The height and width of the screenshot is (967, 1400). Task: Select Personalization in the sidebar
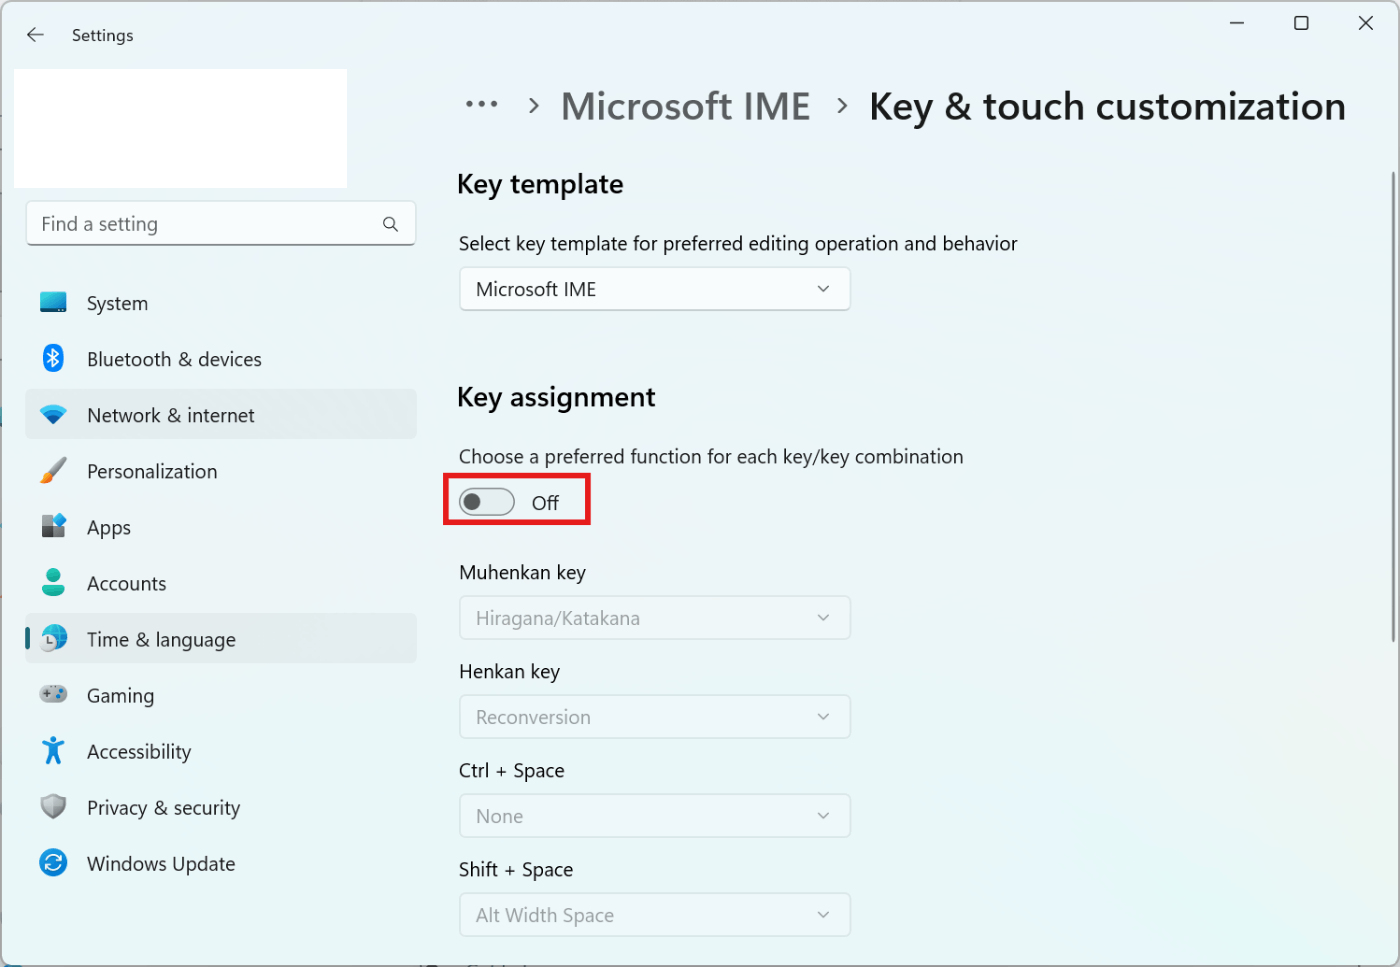tap(221, 471)
